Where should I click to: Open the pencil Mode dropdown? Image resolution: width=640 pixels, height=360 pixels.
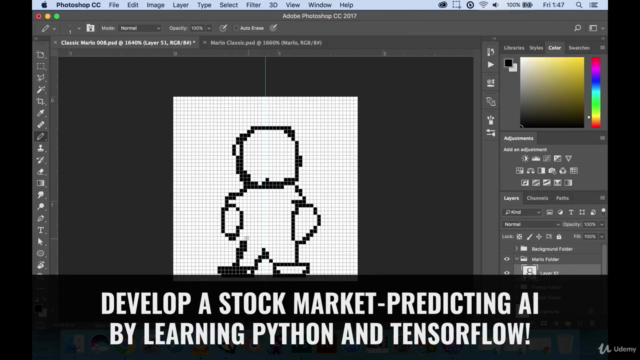[x=140, y=28]
